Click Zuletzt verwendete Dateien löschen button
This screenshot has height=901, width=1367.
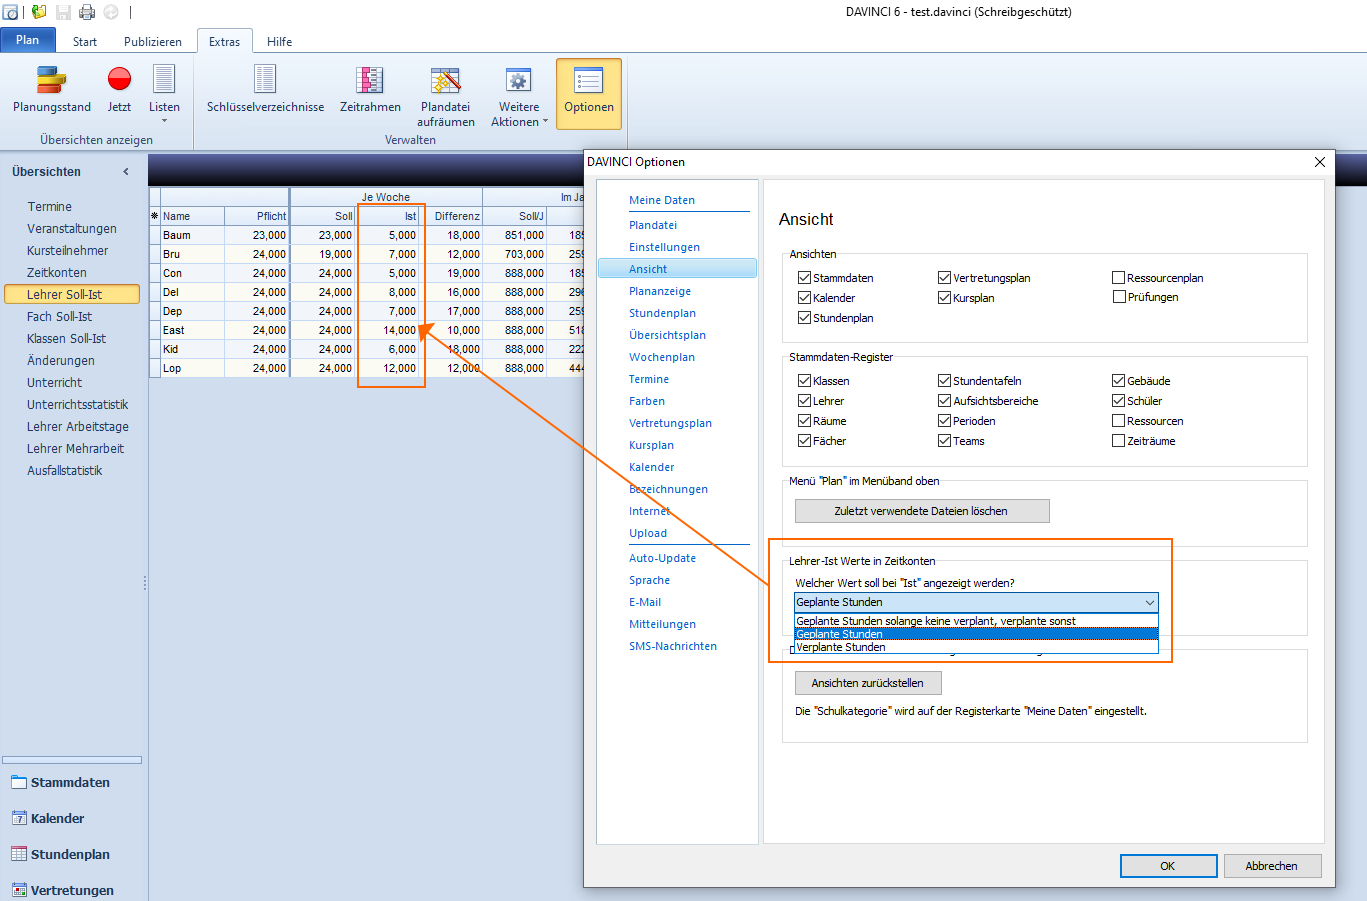click(x=922, y=511)
